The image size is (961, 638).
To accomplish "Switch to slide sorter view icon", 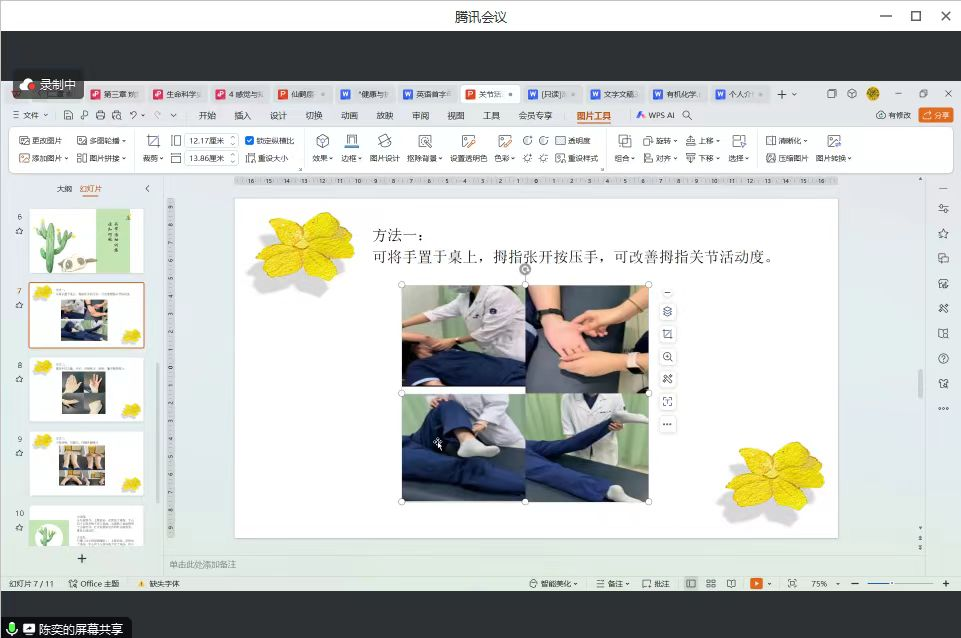I will 711,583.
